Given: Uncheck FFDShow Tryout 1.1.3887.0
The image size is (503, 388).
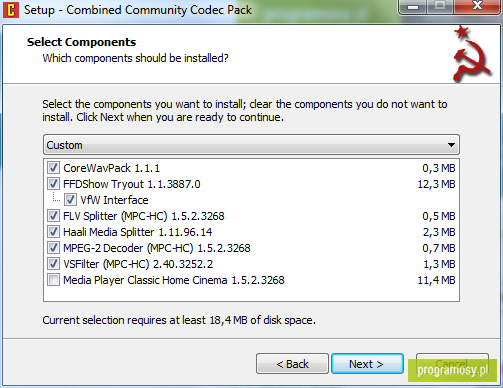Looking at the screenshot, I should click(x=53, y=184).
